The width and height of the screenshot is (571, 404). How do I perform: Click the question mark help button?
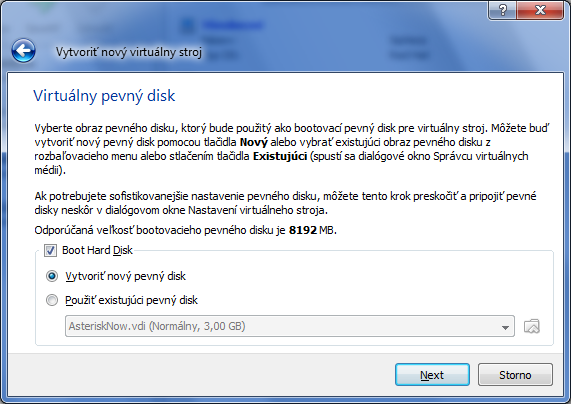pyautogui.click(x=502, y=10)
